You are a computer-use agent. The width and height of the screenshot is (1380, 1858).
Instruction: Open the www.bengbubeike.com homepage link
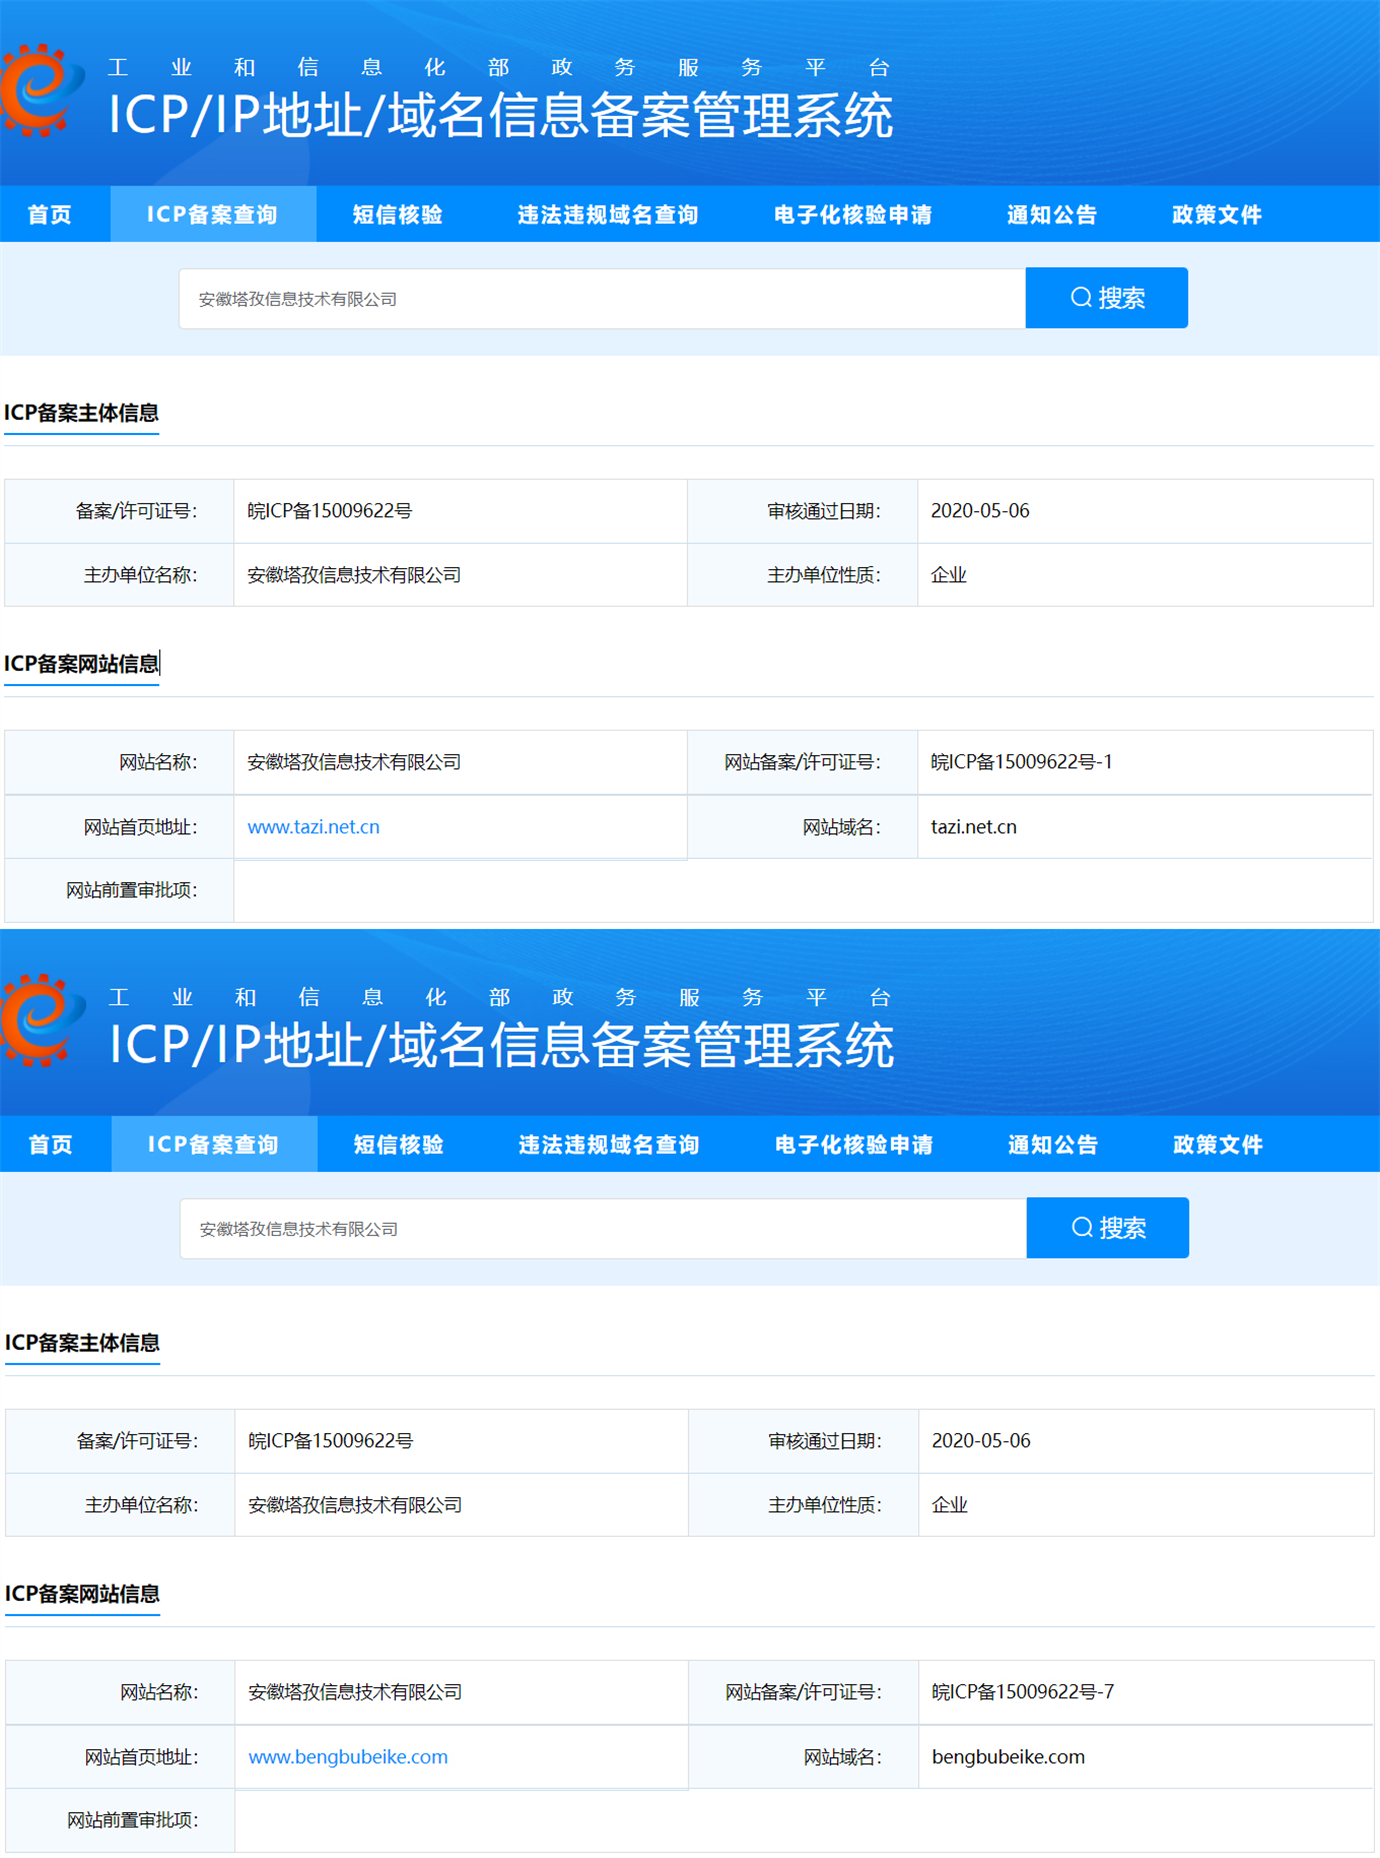(x=347, y=1757)
